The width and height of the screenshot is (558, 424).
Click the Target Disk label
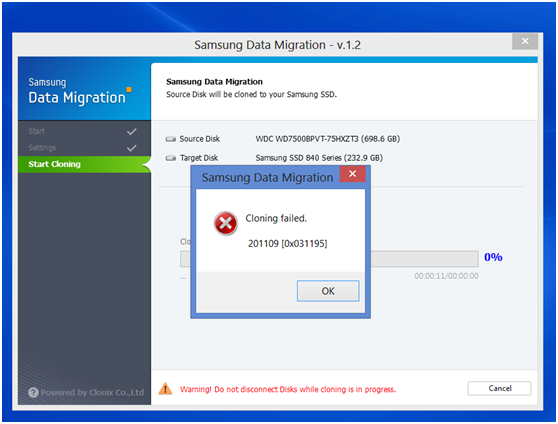point(199,158)
